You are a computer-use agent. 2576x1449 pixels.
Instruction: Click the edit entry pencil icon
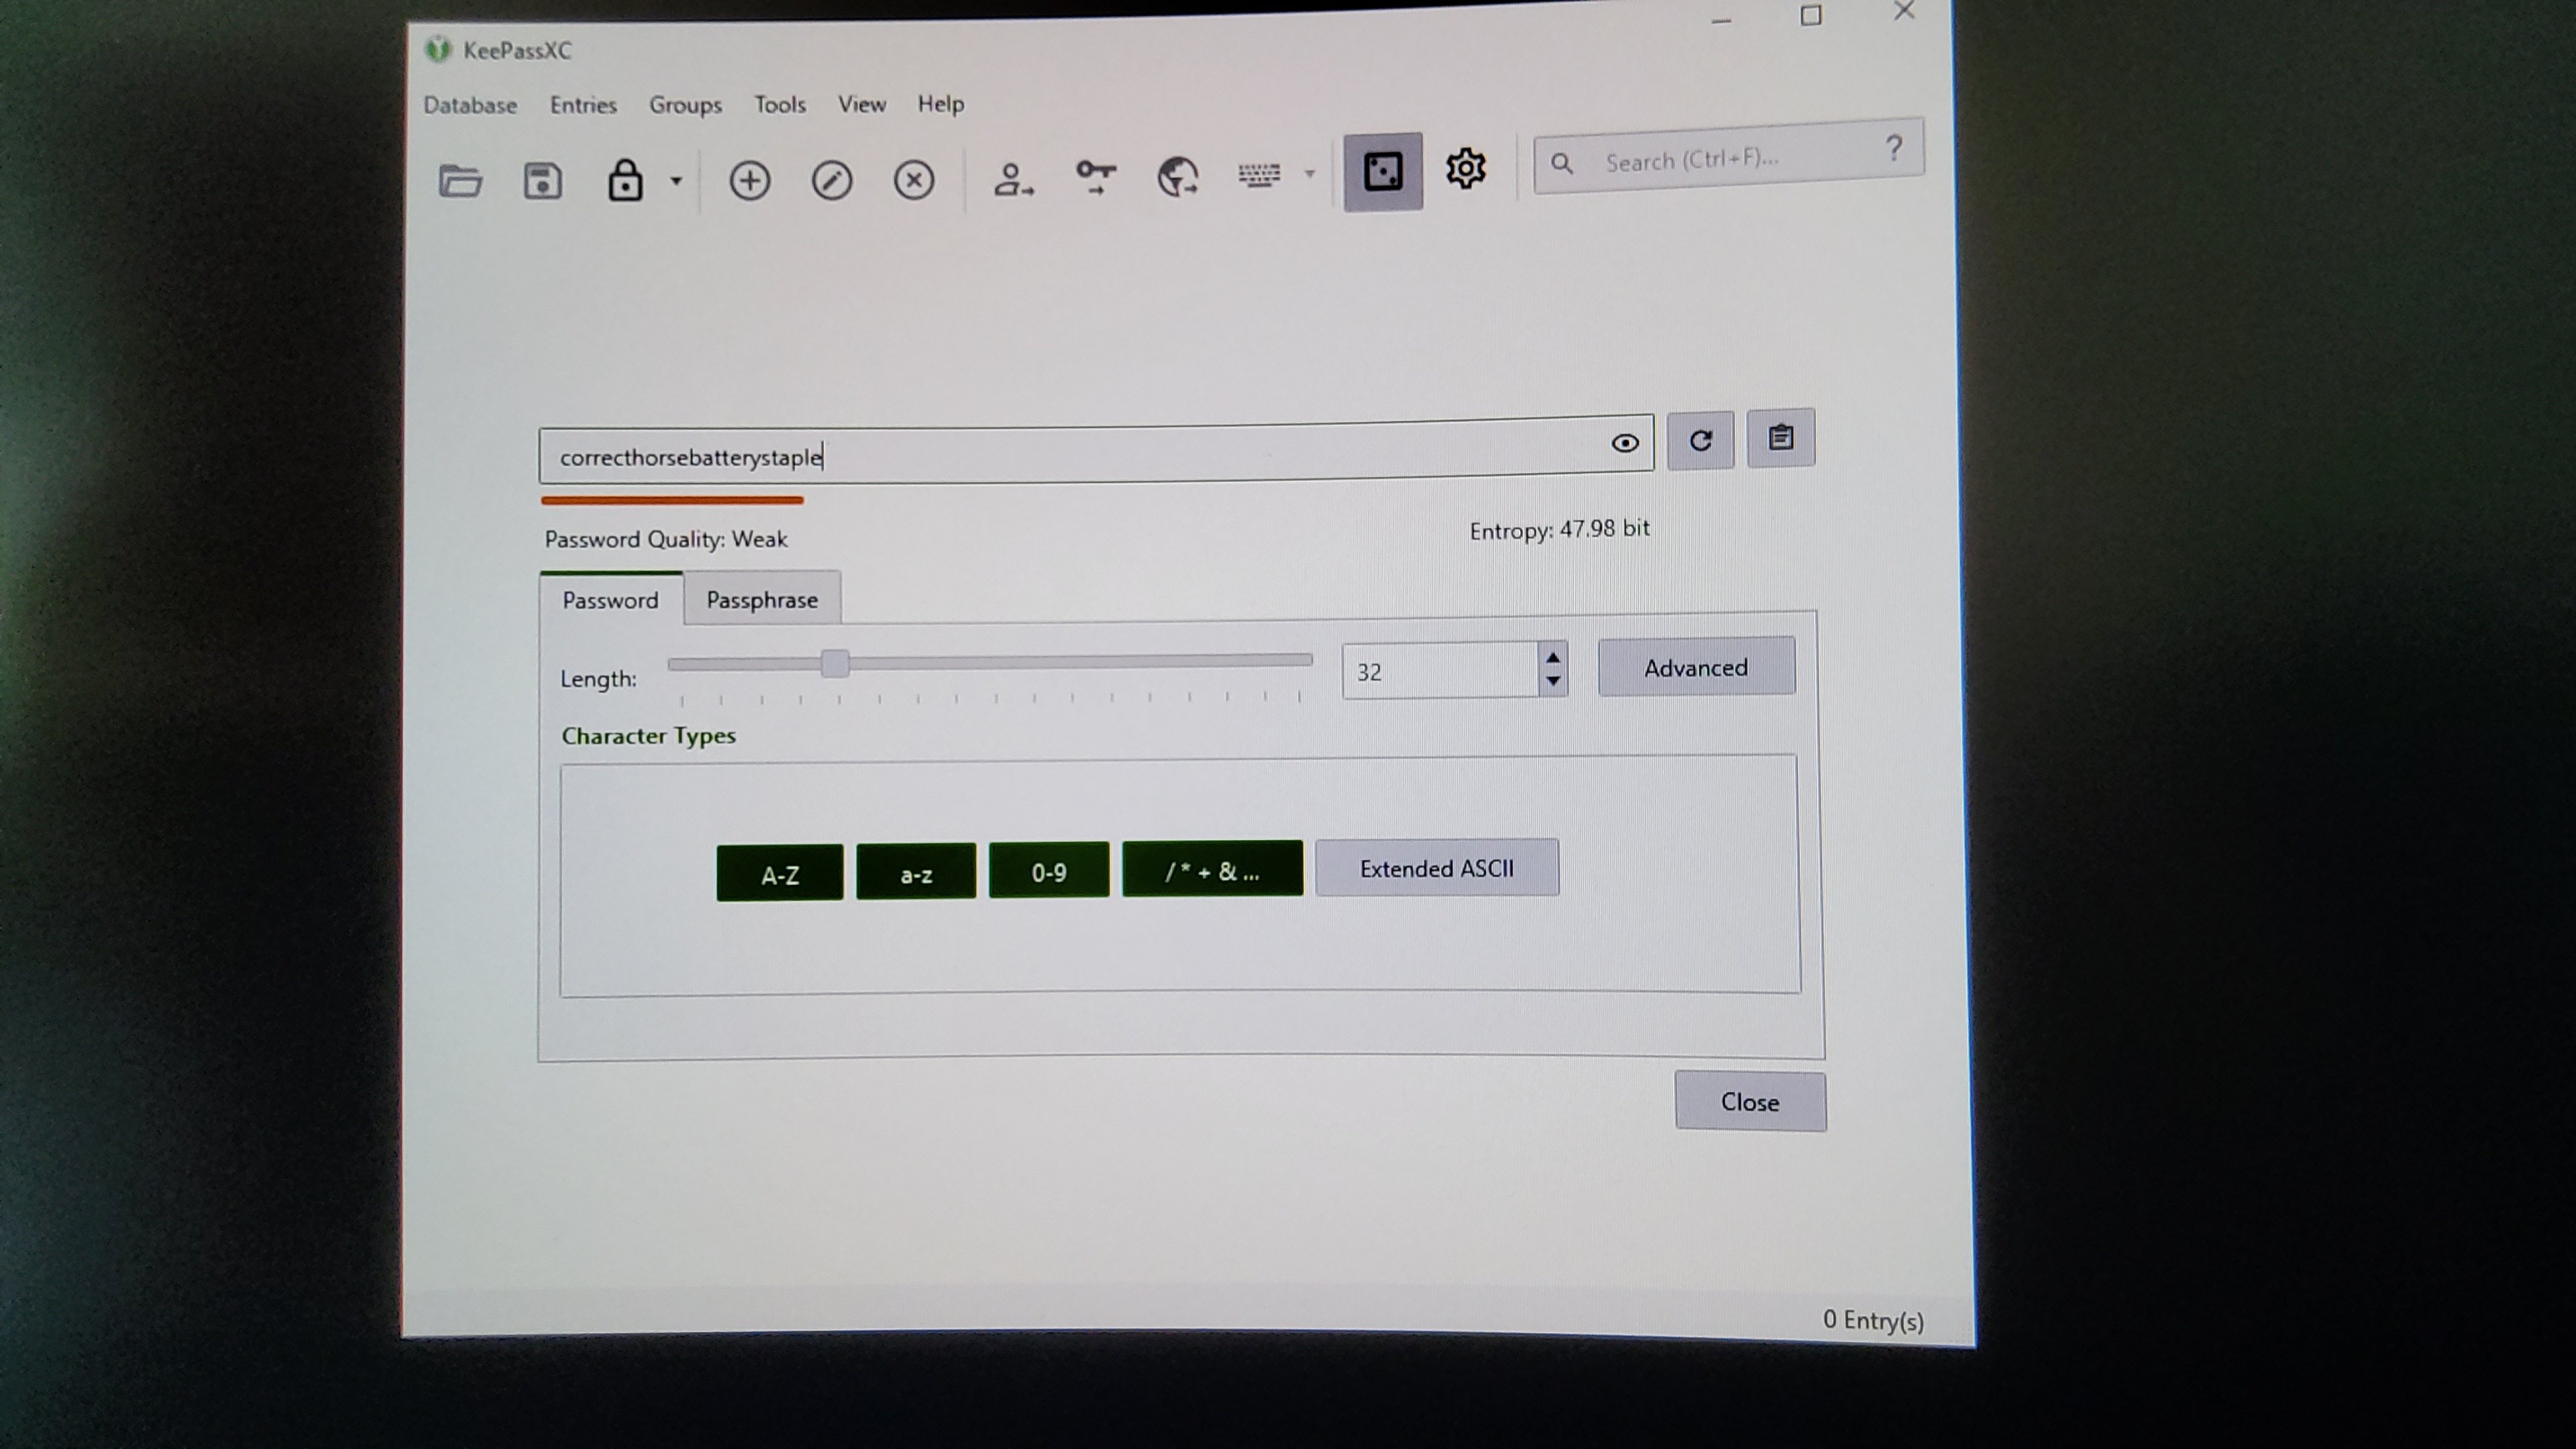[832, 181]
